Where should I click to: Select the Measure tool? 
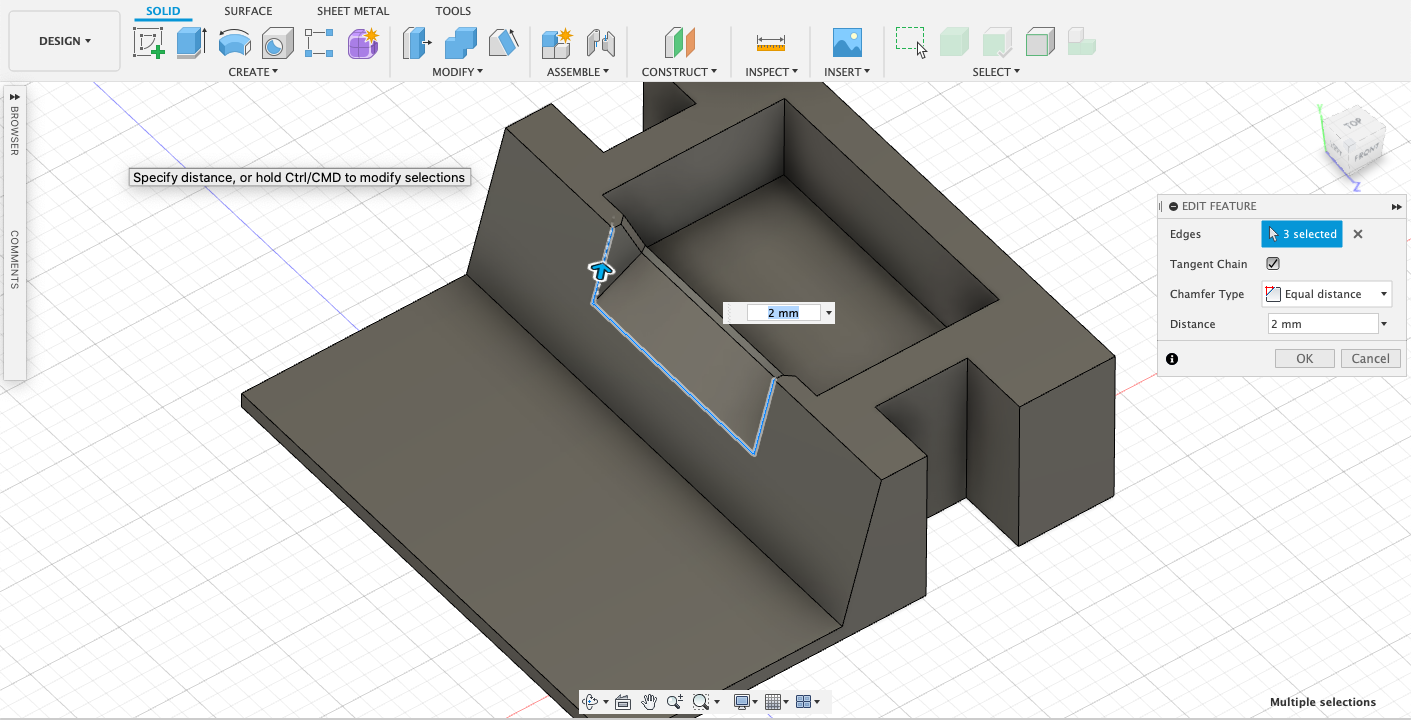pos(771,43)
